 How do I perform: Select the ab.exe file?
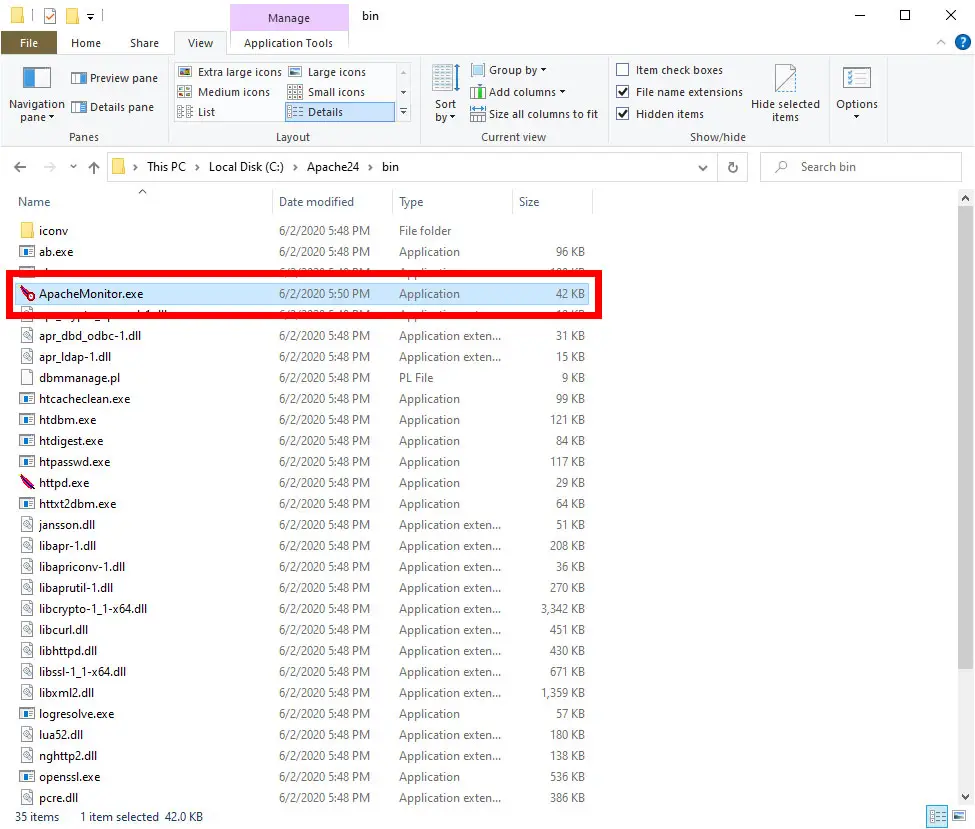56,252
